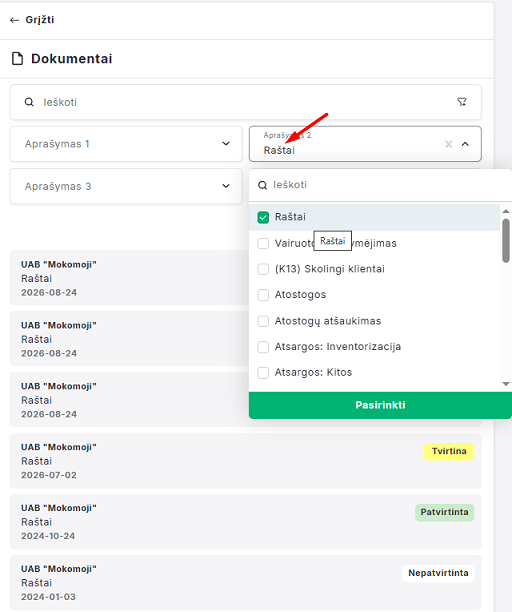The width and height of the screenshot is (512, 612).
Task: Click the magnifier icon in the dropdown search
Action: [x=263, y=185]
